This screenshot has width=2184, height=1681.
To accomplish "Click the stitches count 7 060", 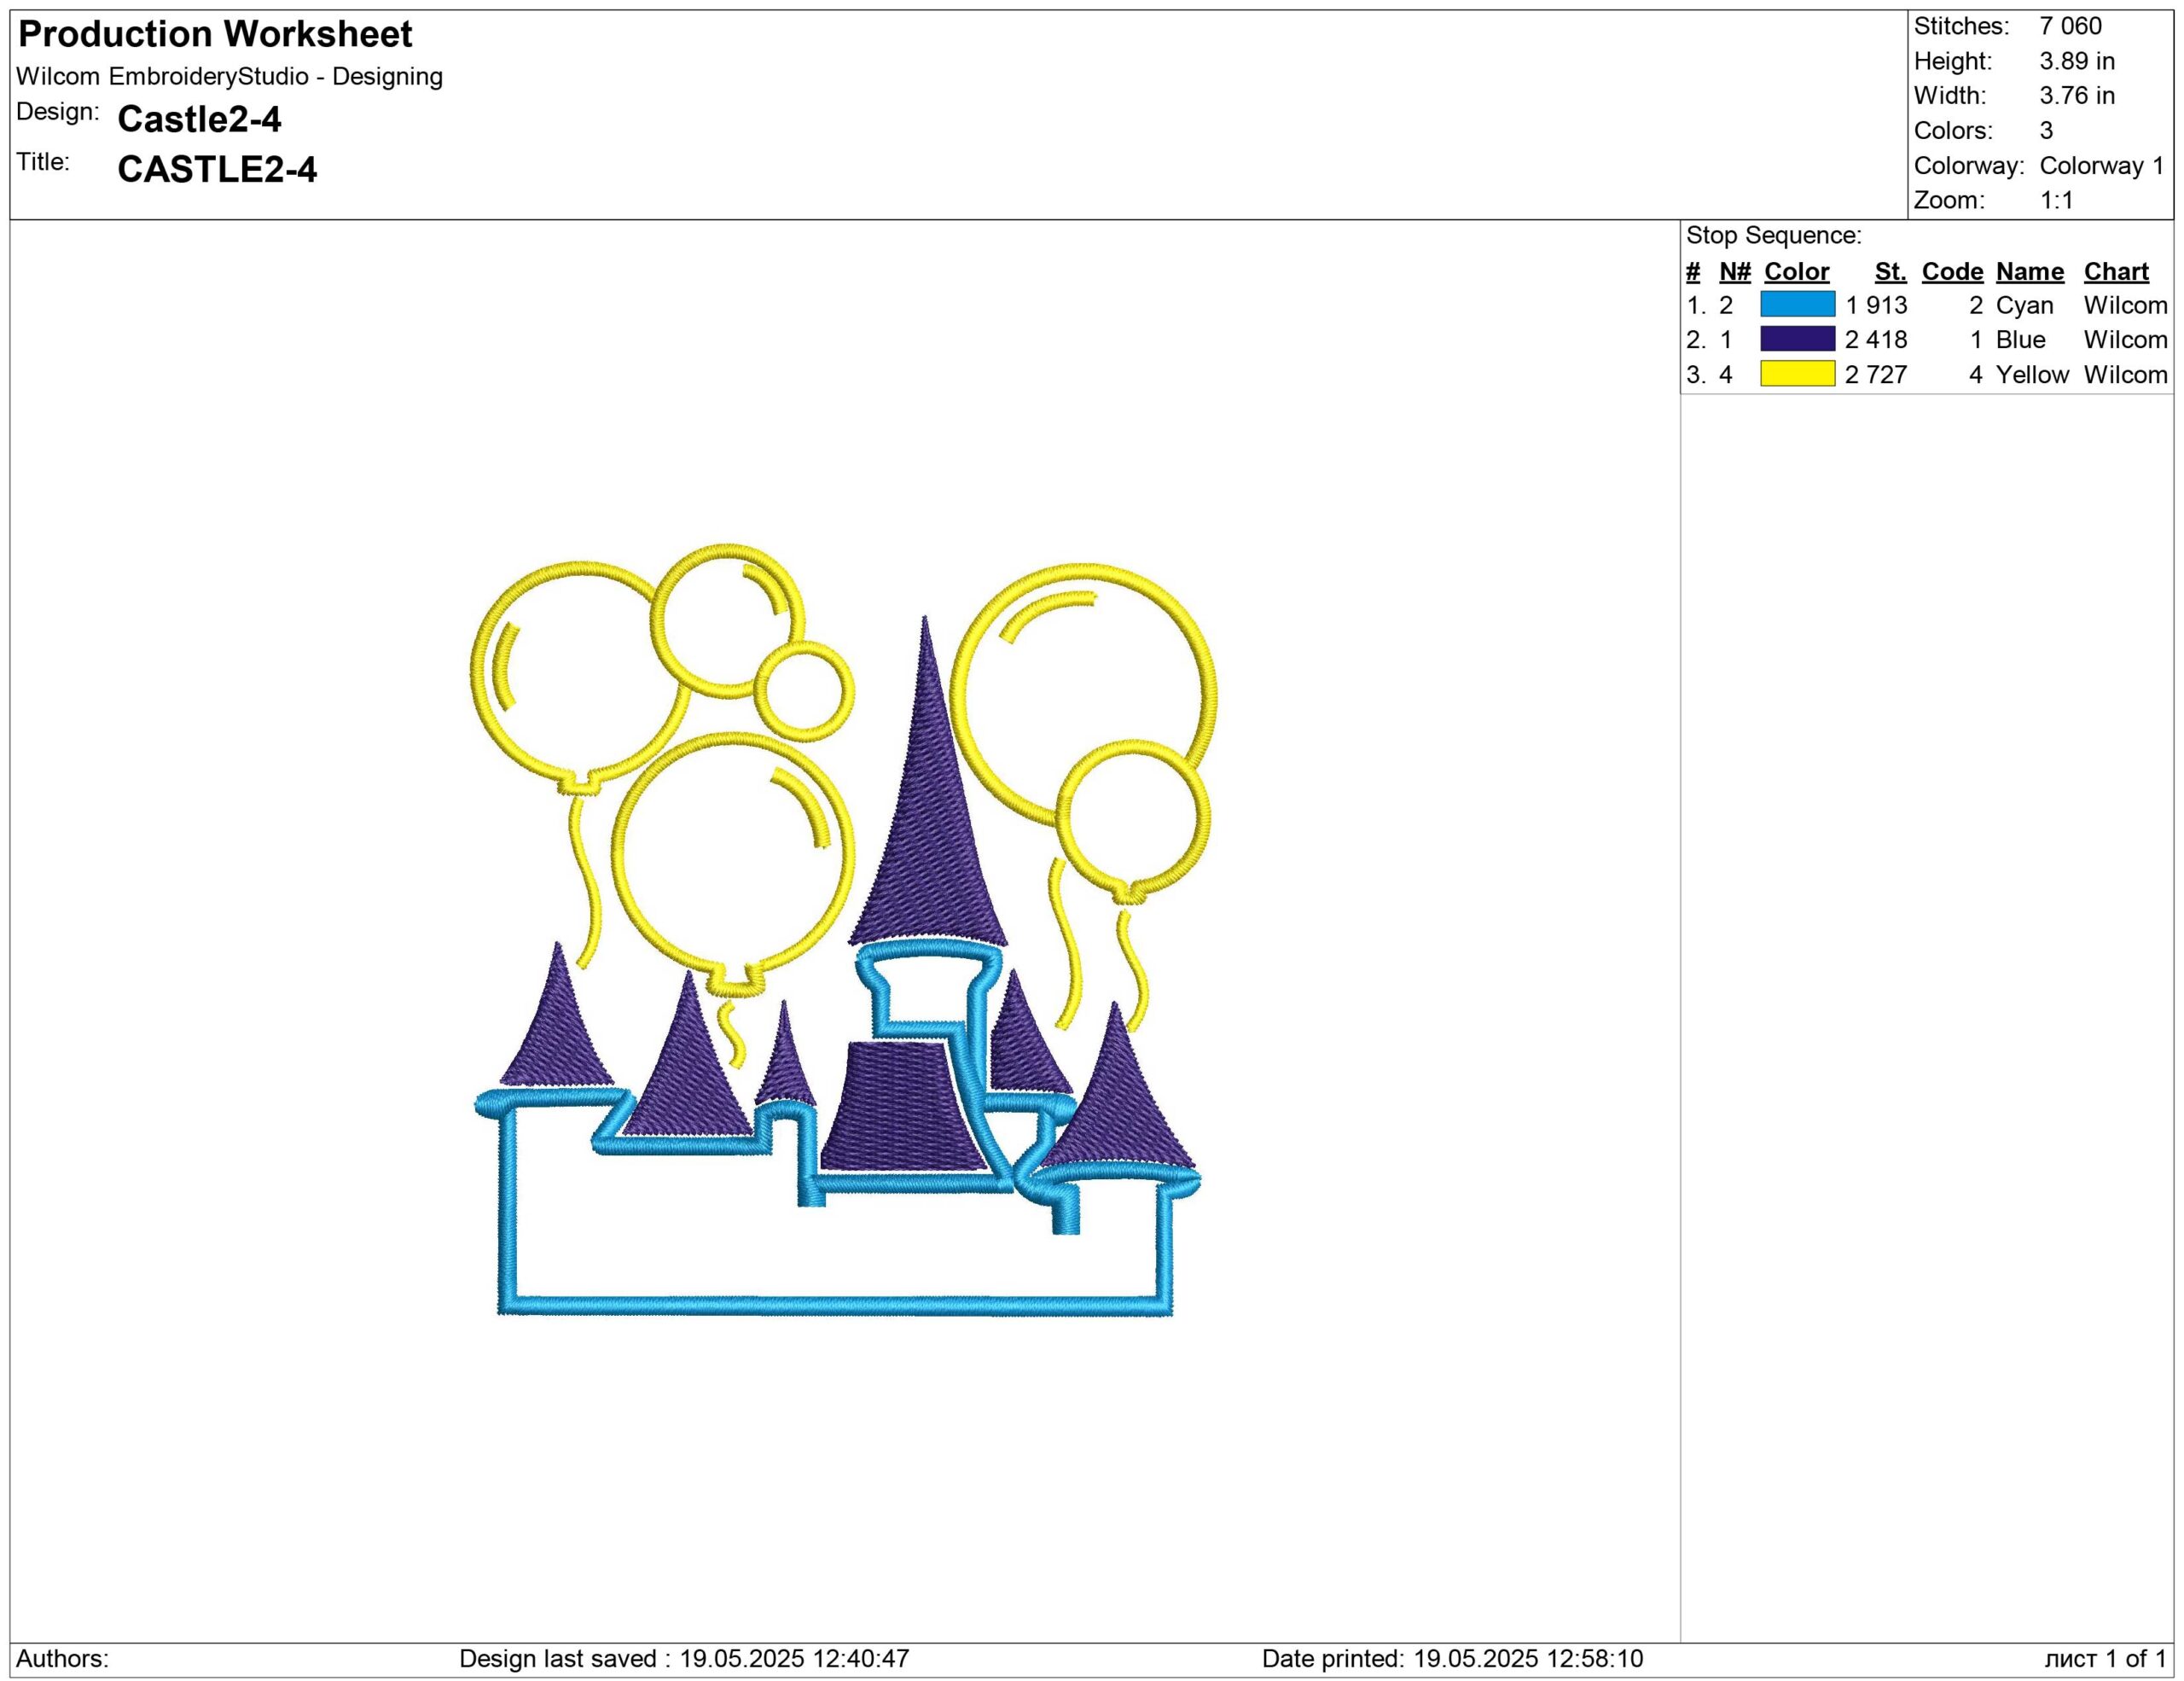I will [2070, 26].
